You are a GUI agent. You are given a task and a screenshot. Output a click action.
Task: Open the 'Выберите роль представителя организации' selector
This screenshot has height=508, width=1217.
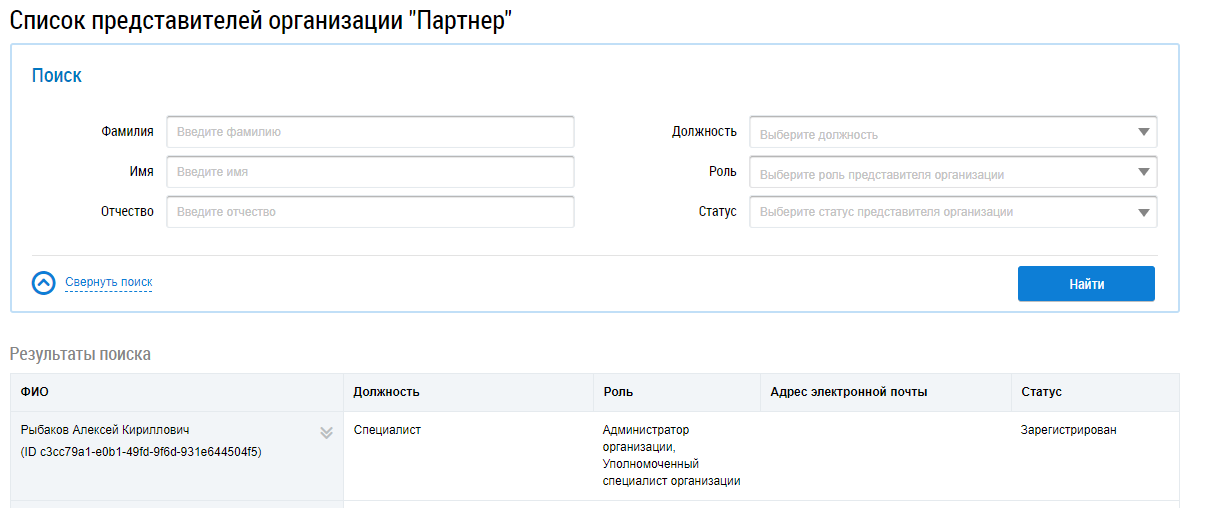[940, 173]
